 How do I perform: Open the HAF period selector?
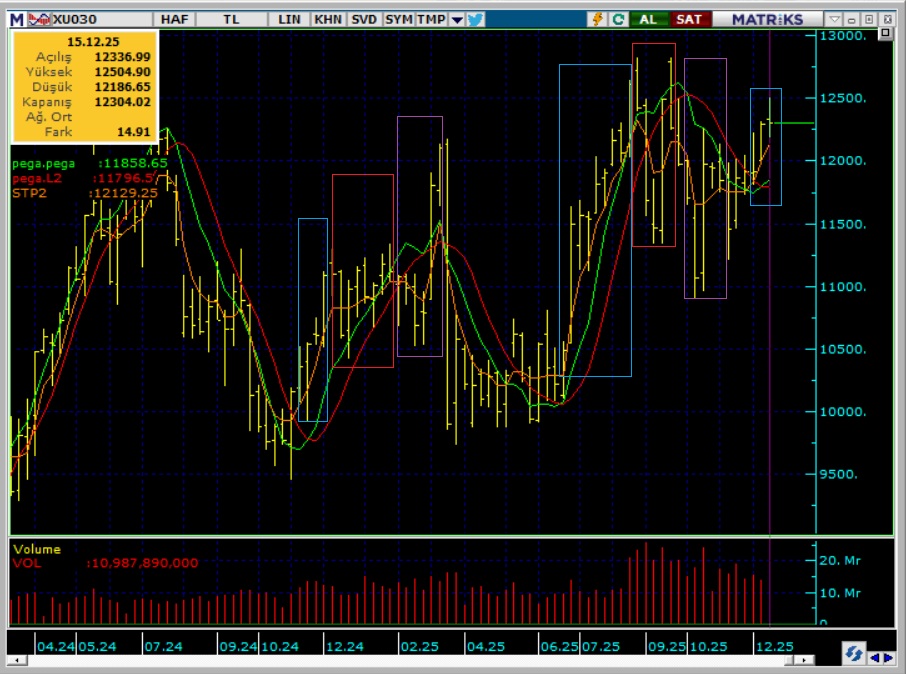pyautogui.click(x=174, y=19)
